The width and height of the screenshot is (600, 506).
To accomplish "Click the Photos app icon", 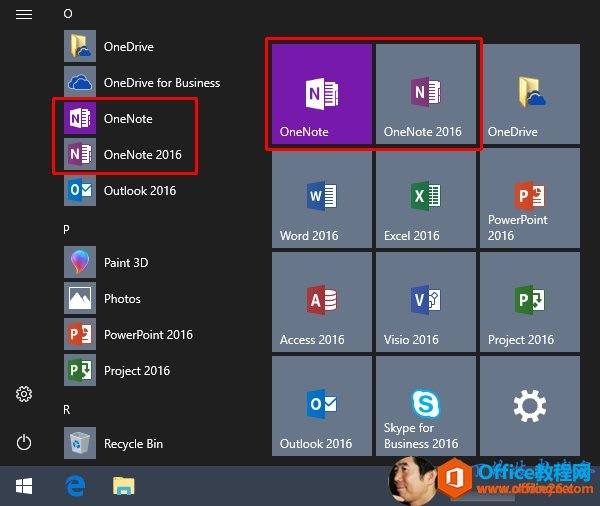I will (x=80, y=298).
